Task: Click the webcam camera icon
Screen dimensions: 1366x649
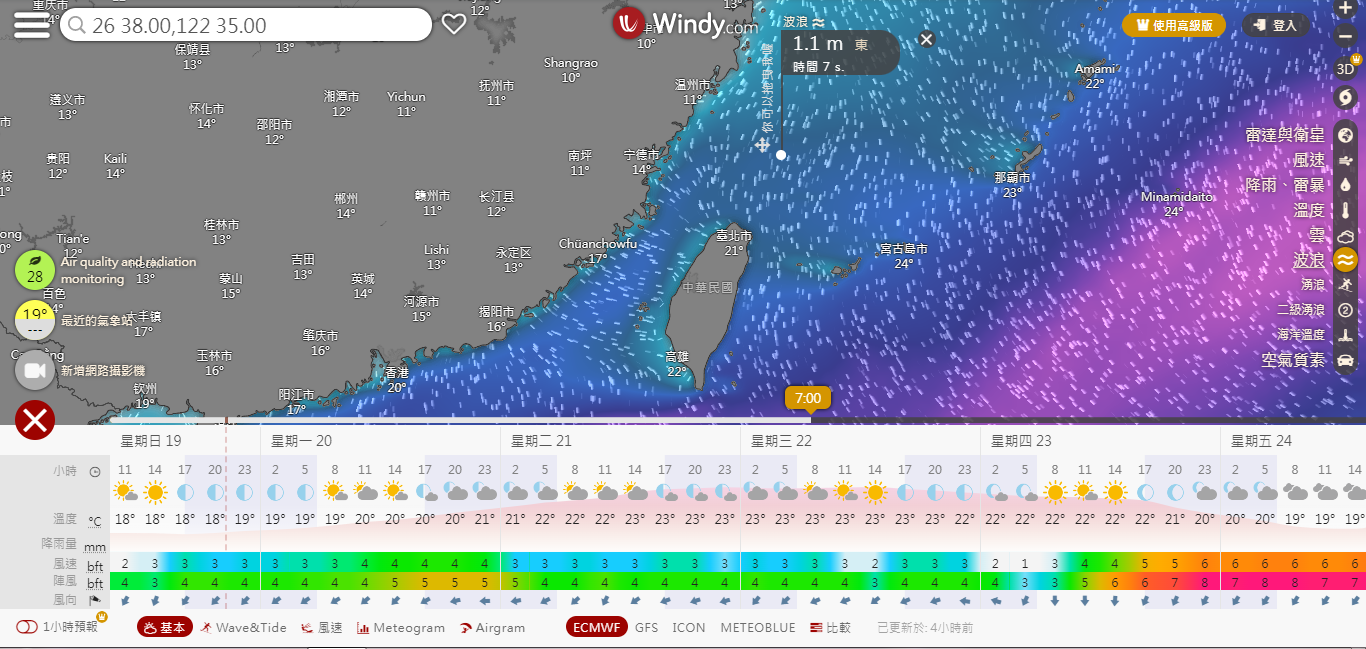Action: [x=35, y=370]
